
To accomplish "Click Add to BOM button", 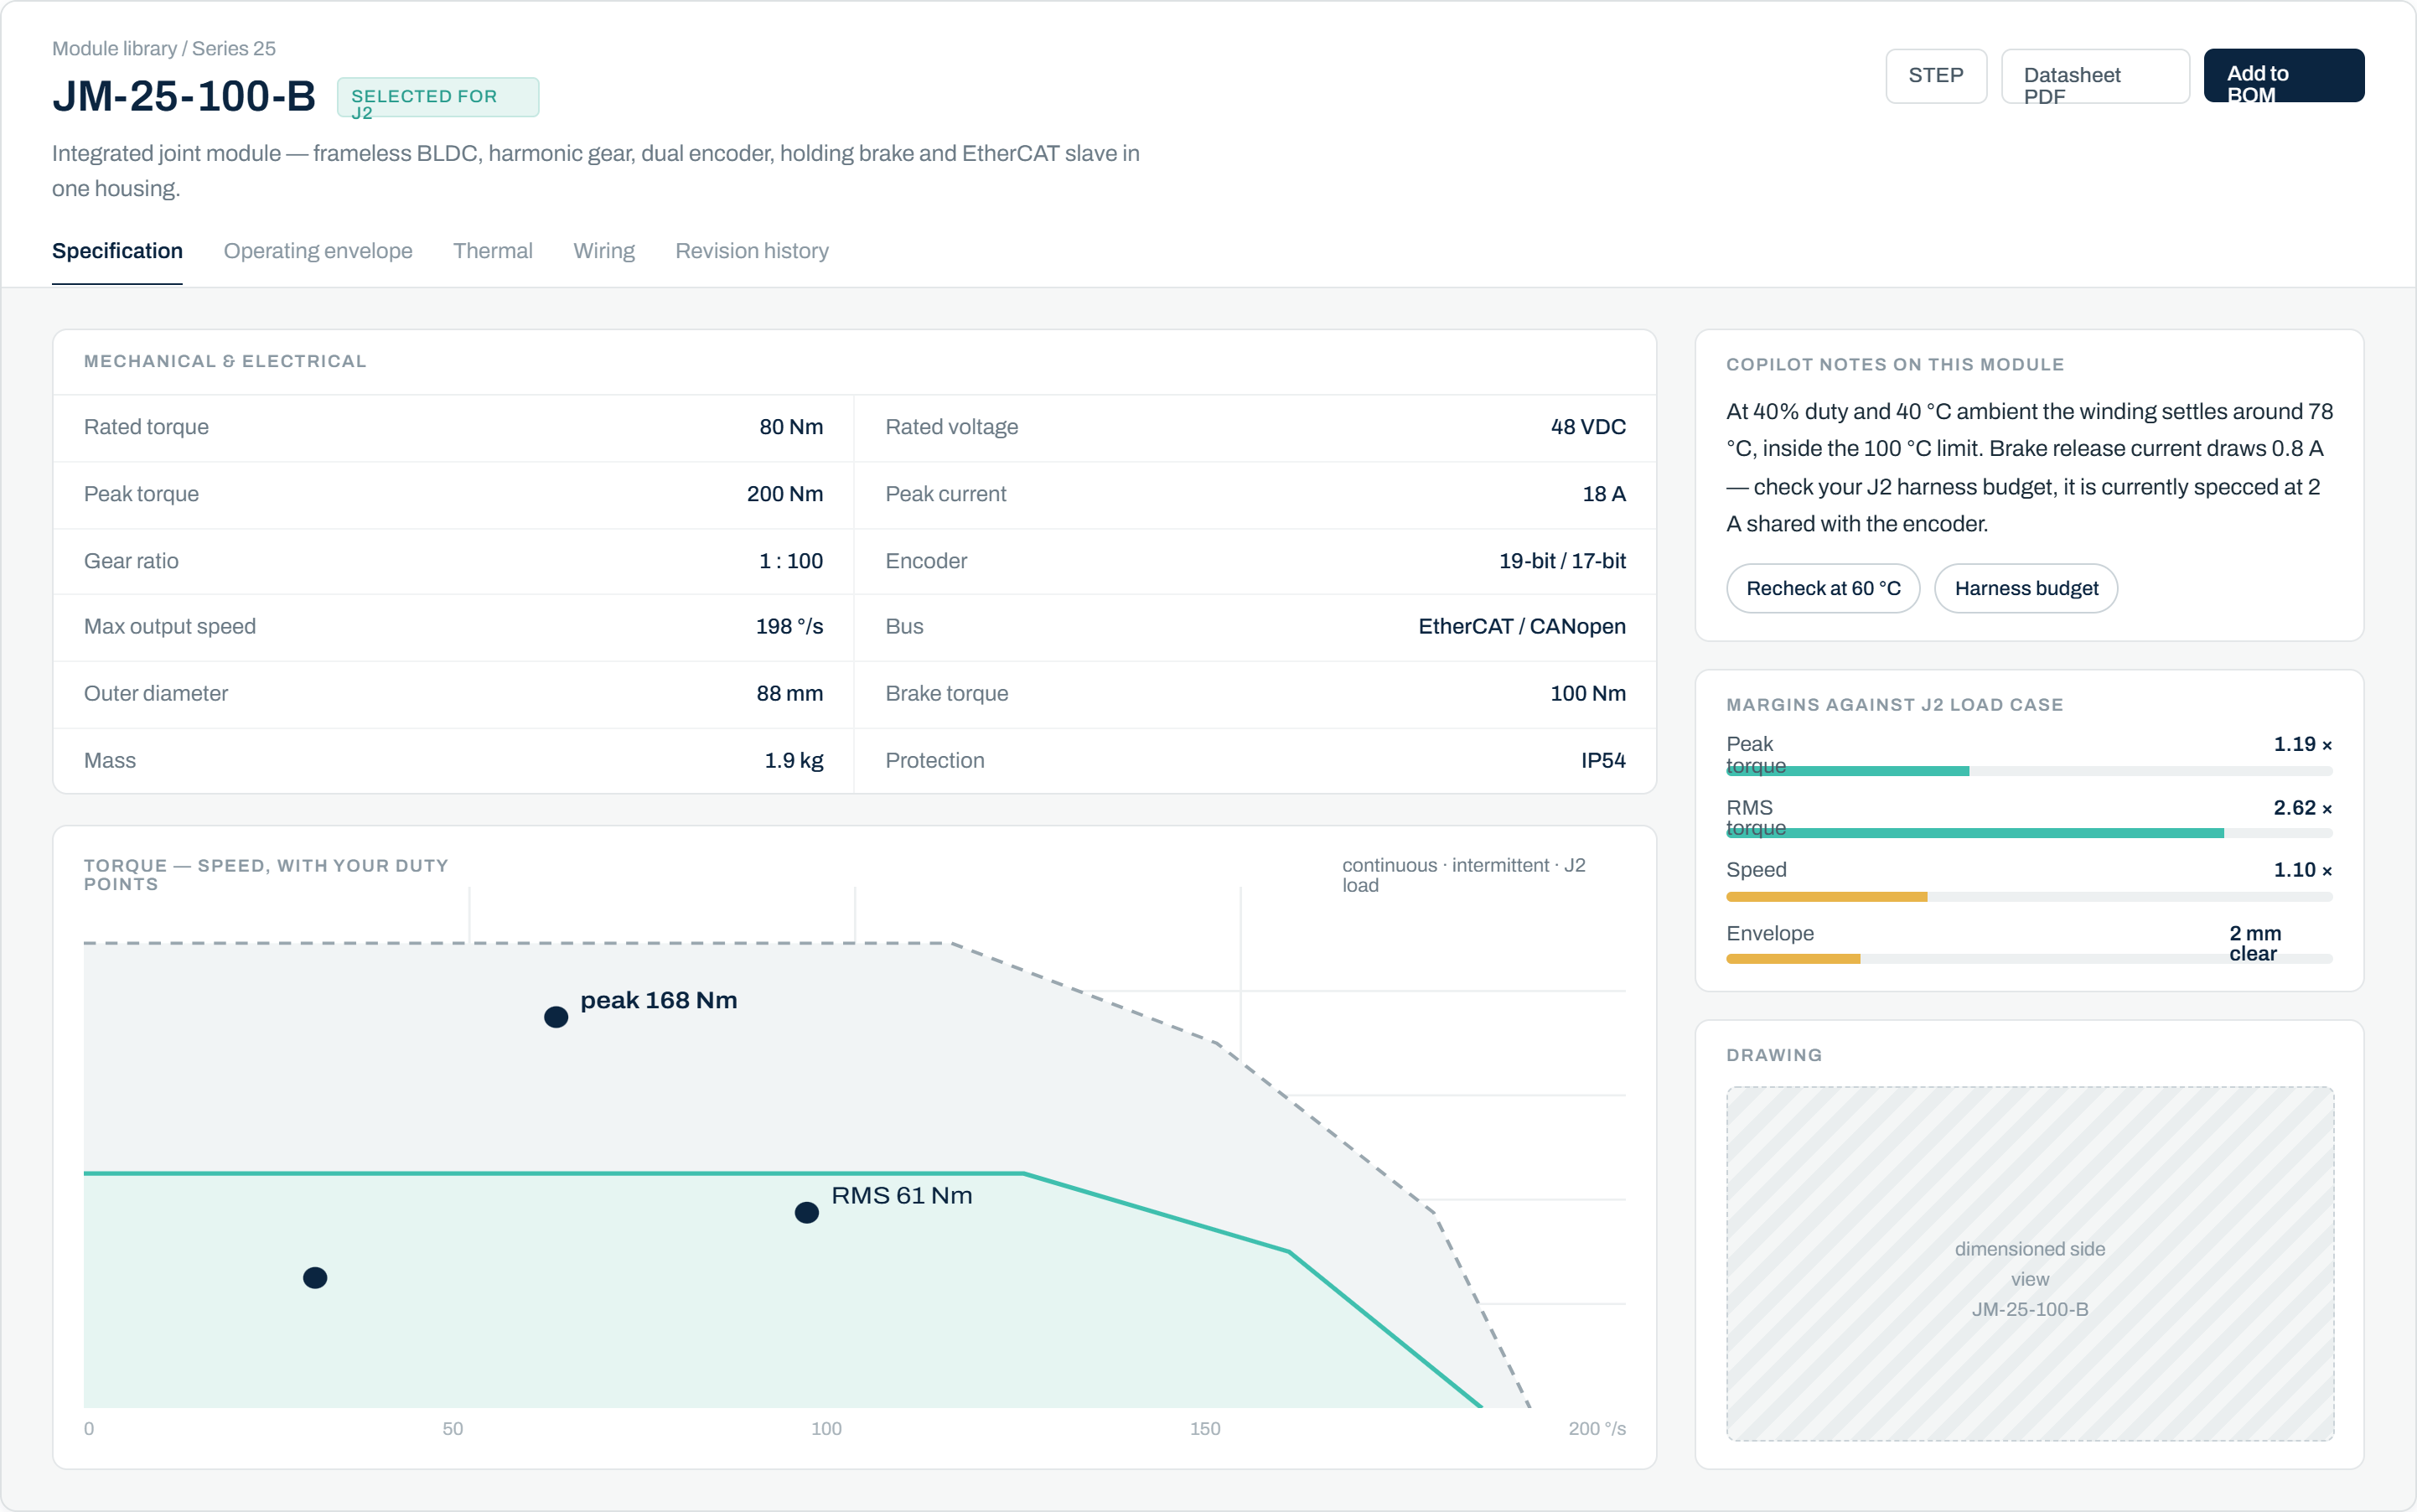I will (x=2283, y=76).
